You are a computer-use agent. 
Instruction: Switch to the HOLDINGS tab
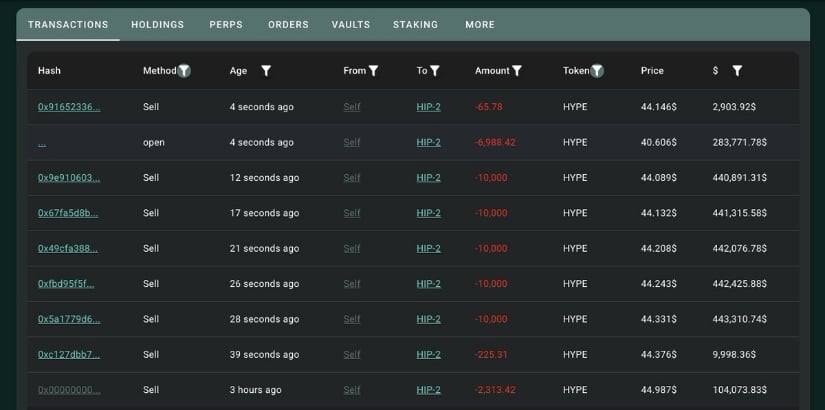click(x=158, y=25)
